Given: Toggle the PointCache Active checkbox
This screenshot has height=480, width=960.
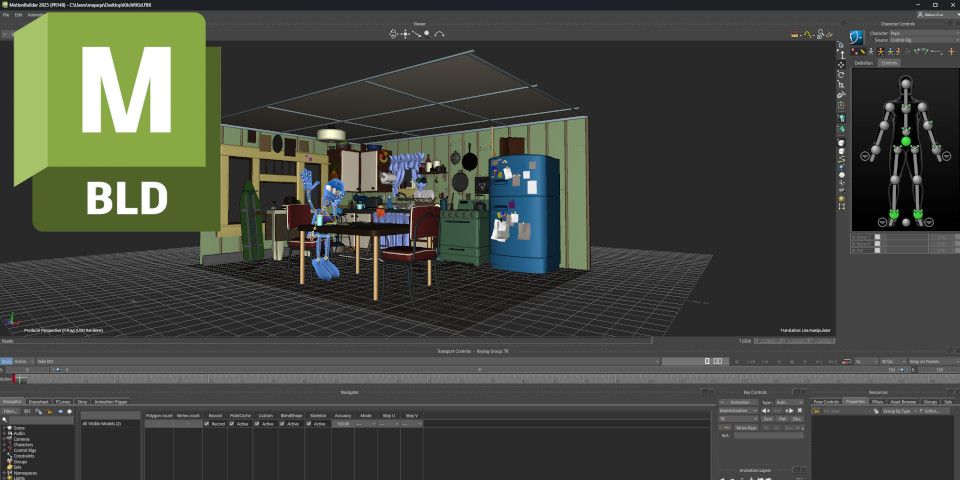Looking at the screenshot, I should tap(231, 424).
